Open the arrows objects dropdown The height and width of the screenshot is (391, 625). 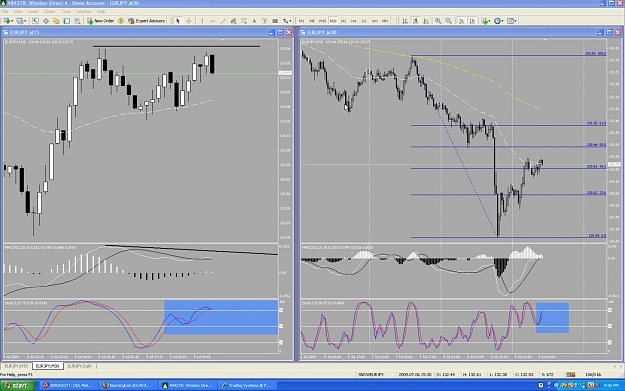[287, 21]
